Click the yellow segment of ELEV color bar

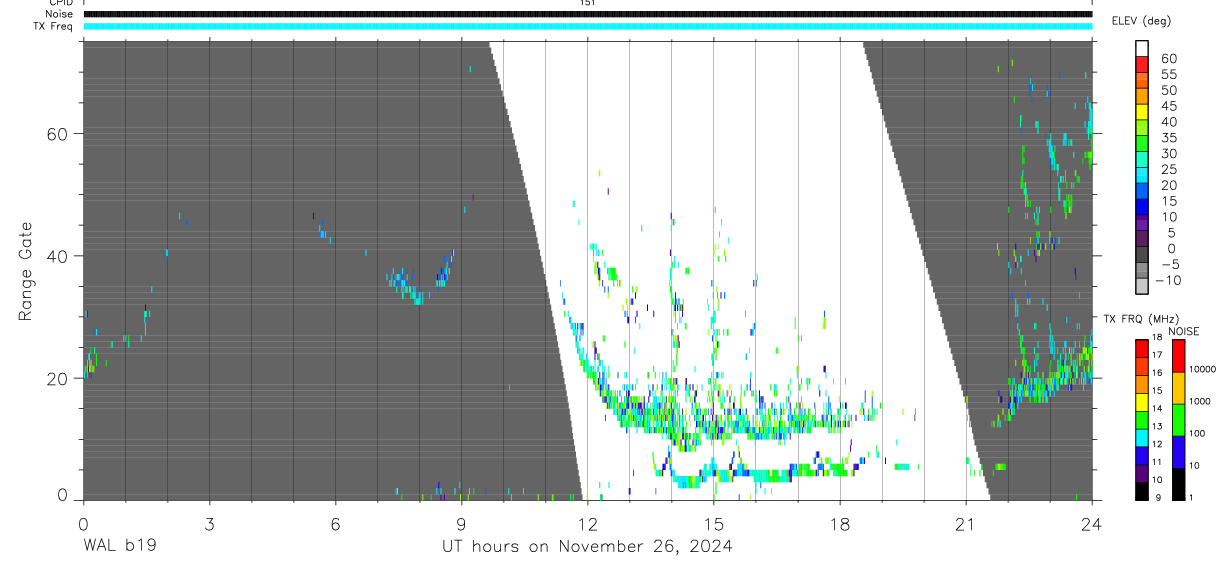click(x=1142, y=111)
